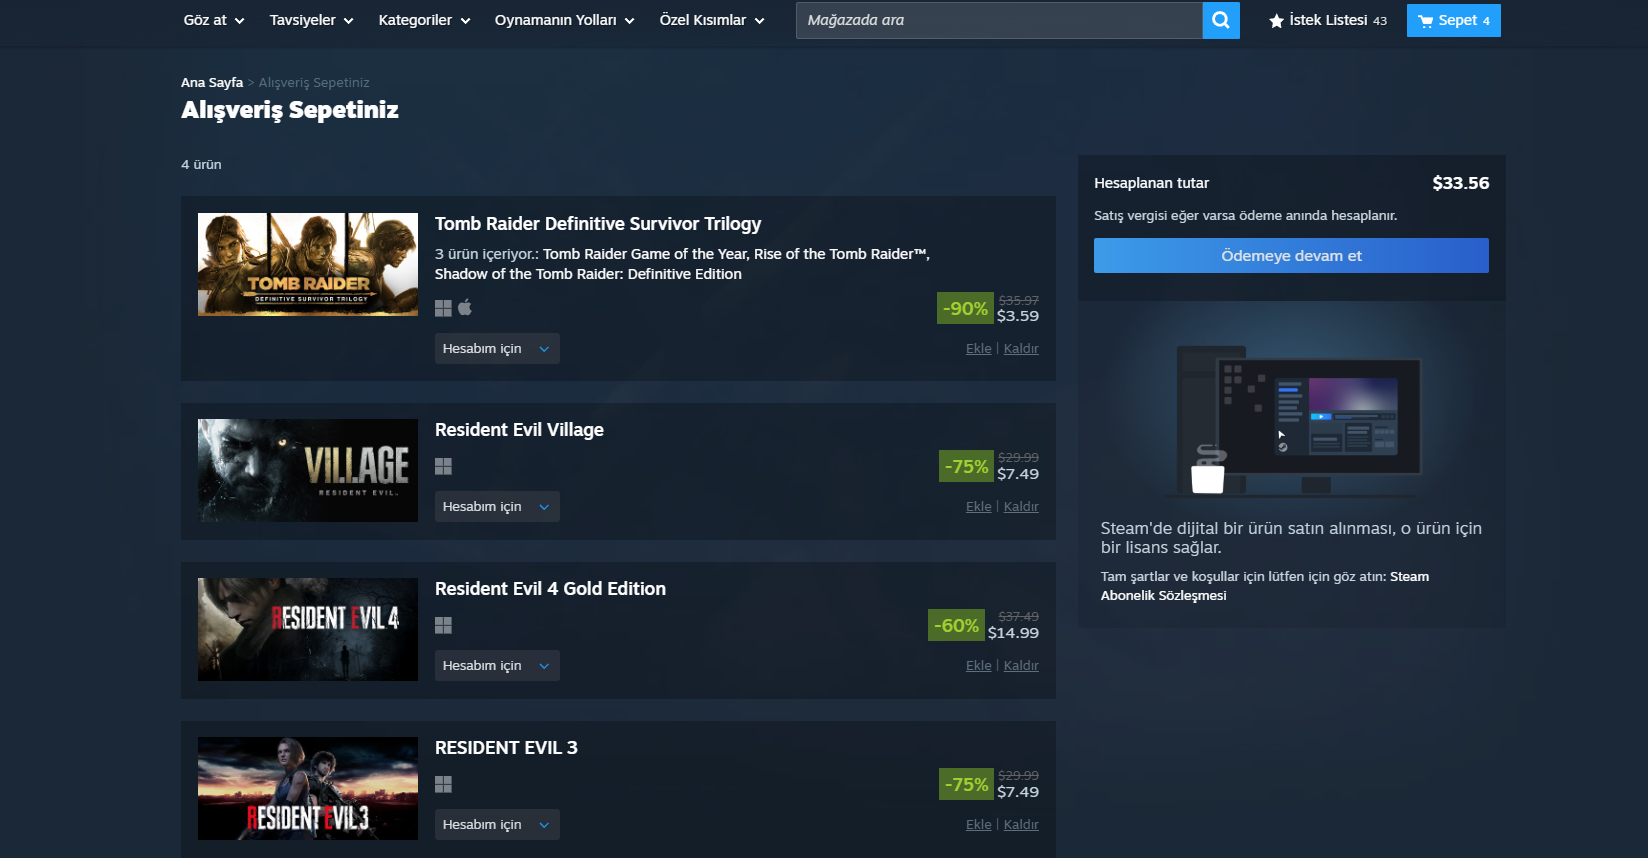Open the Resident Evil Village thumbnail
This screenshot has height=858, width=1648.
308,470
